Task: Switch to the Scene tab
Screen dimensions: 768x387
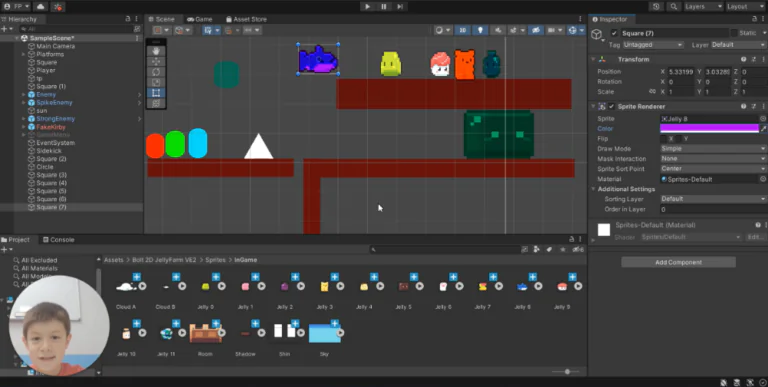Action: [x=162, y=19]
